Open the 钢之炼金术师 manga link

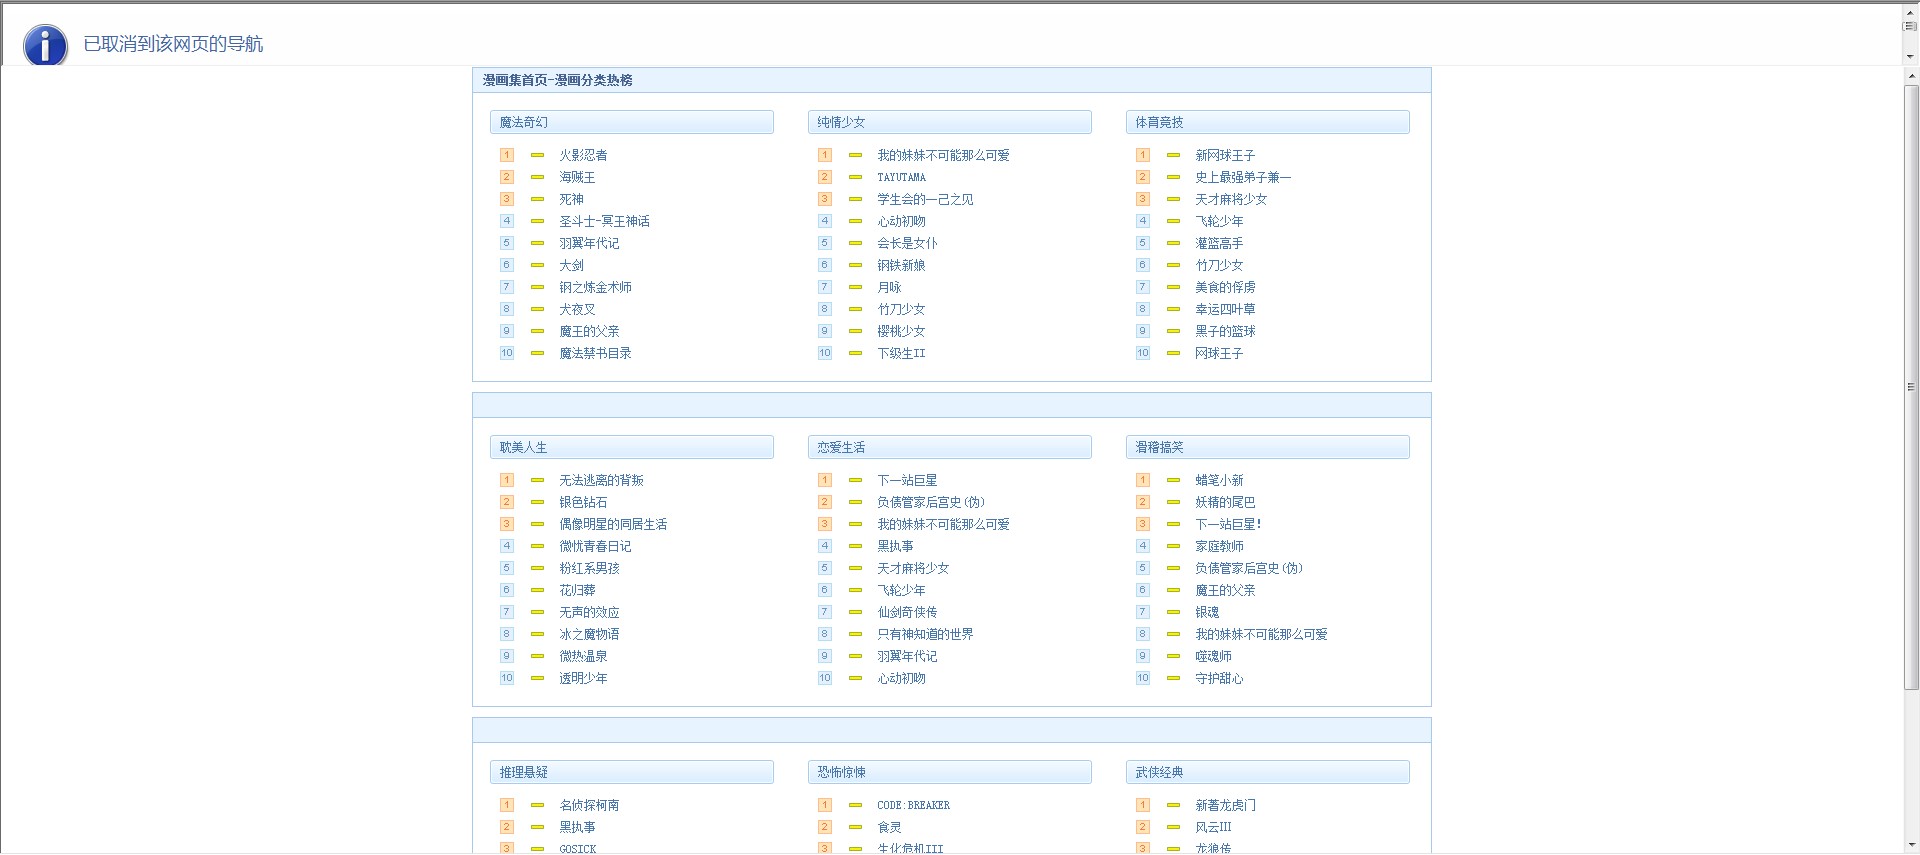[x=595, y=287]
